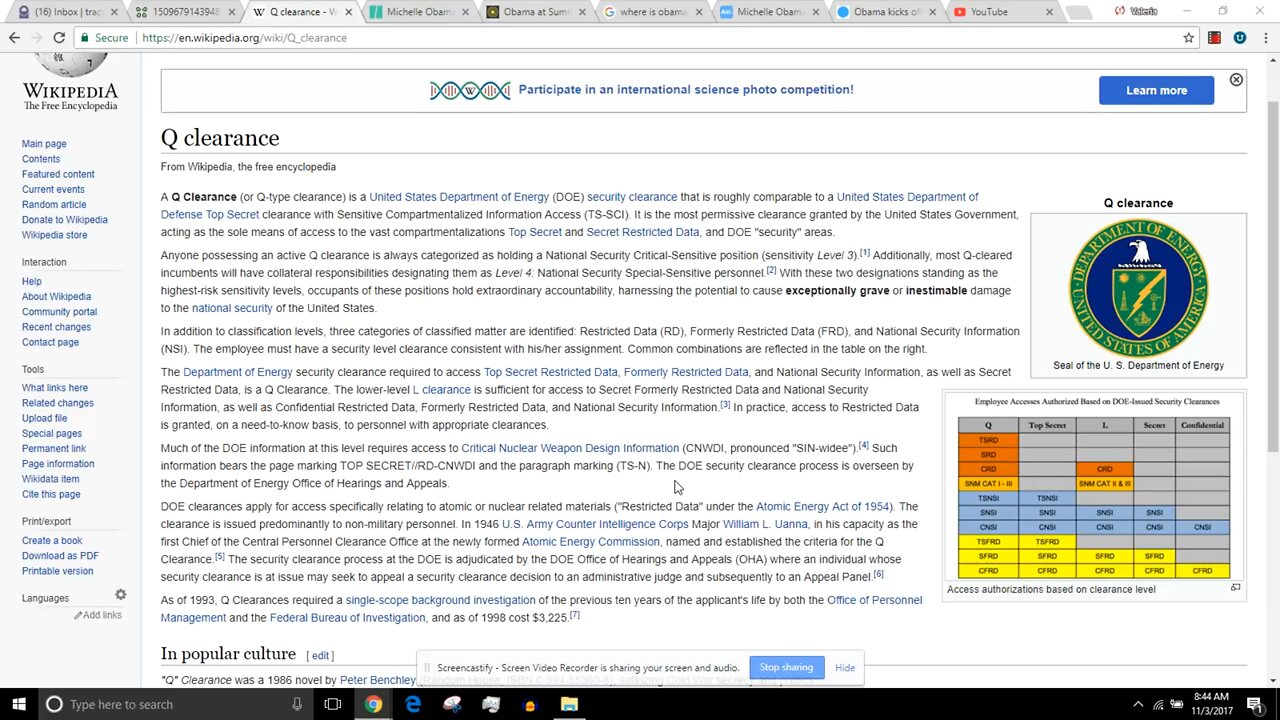Open Microsoft Edge from the taskbar

(x=413, y=704)
